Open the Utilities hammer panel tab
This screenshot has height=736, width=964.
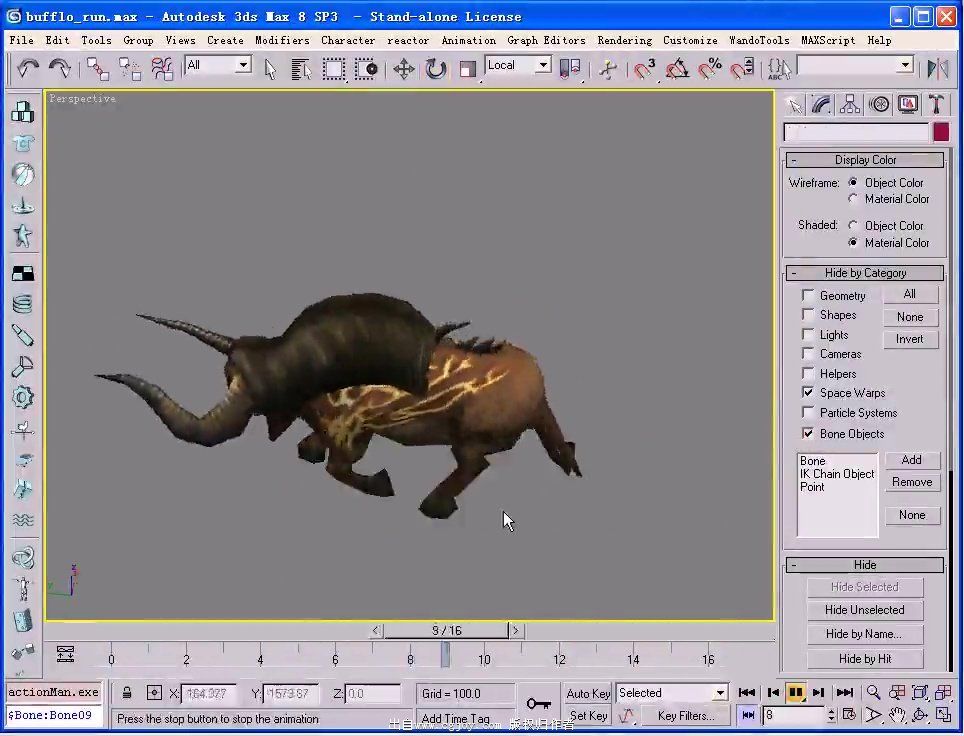(936, 105)
